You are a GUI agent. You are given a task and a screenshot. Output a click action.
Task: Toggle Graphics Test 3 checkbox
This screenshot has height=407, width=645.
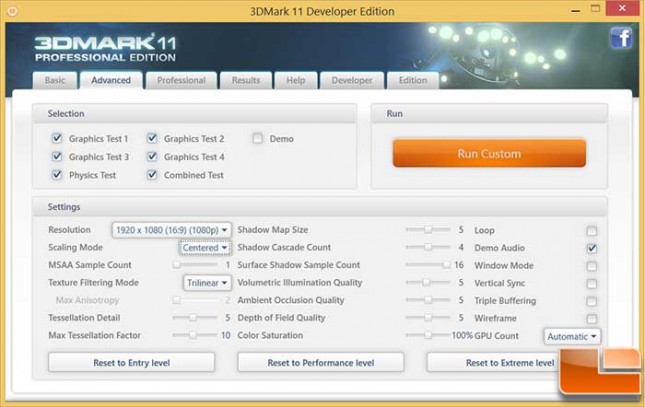point(57,156)
